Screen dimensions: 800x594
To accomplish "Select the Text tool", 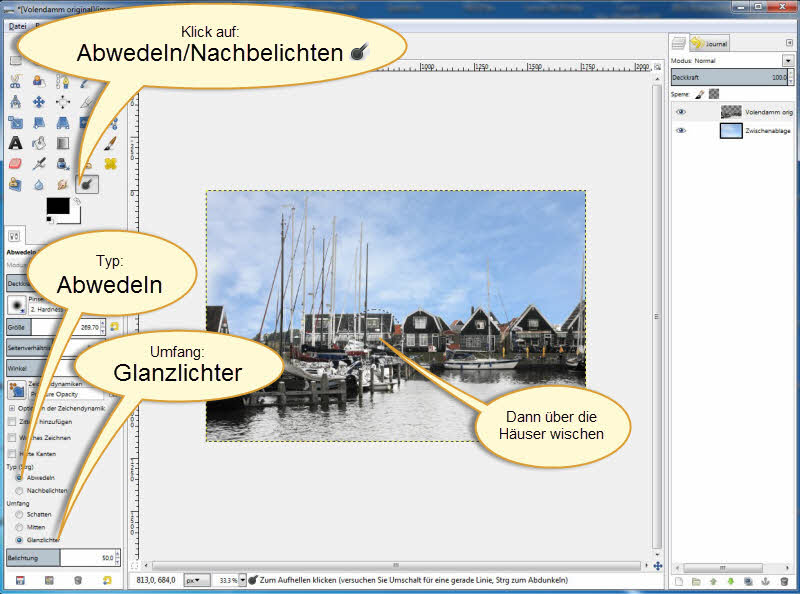I will point(15,143).
